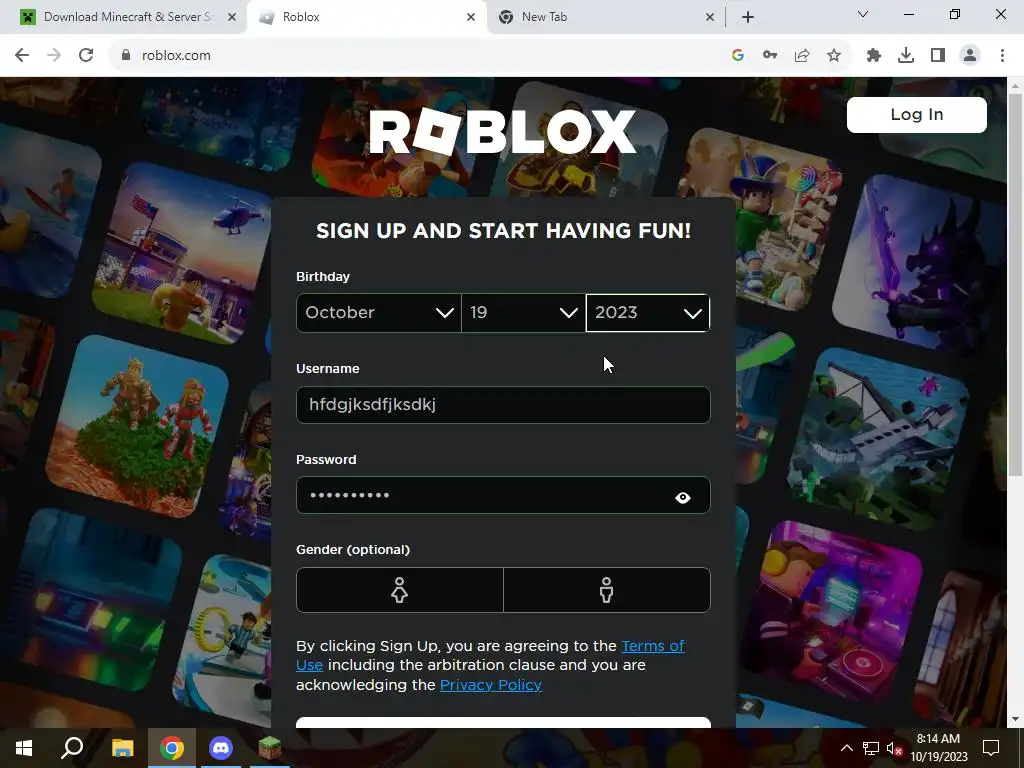This screenshot has width=1024, height=768.
Task: Open Discord from the taskbar
Action: pyautogui.click(x=221, y=748)
